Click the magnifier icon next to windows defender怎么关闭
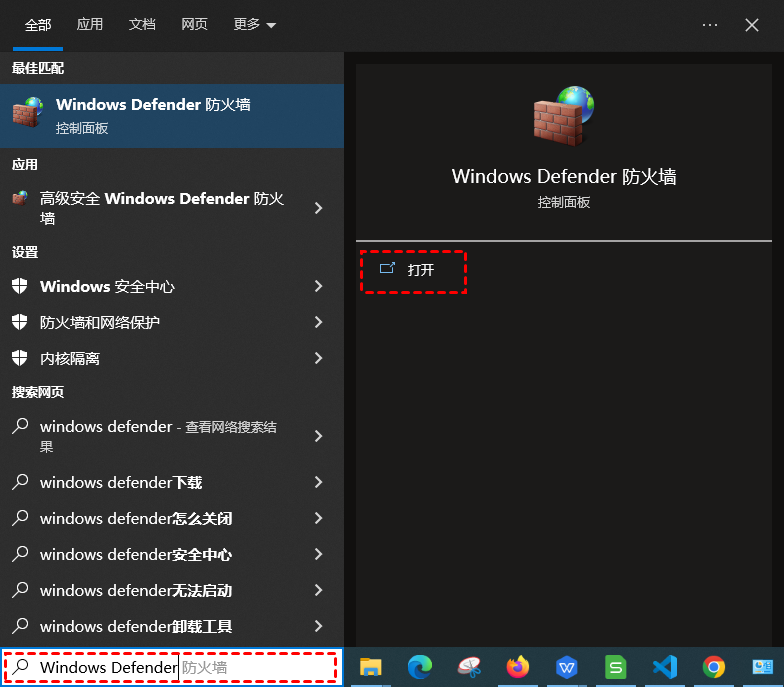 click(x=20, y=518)
